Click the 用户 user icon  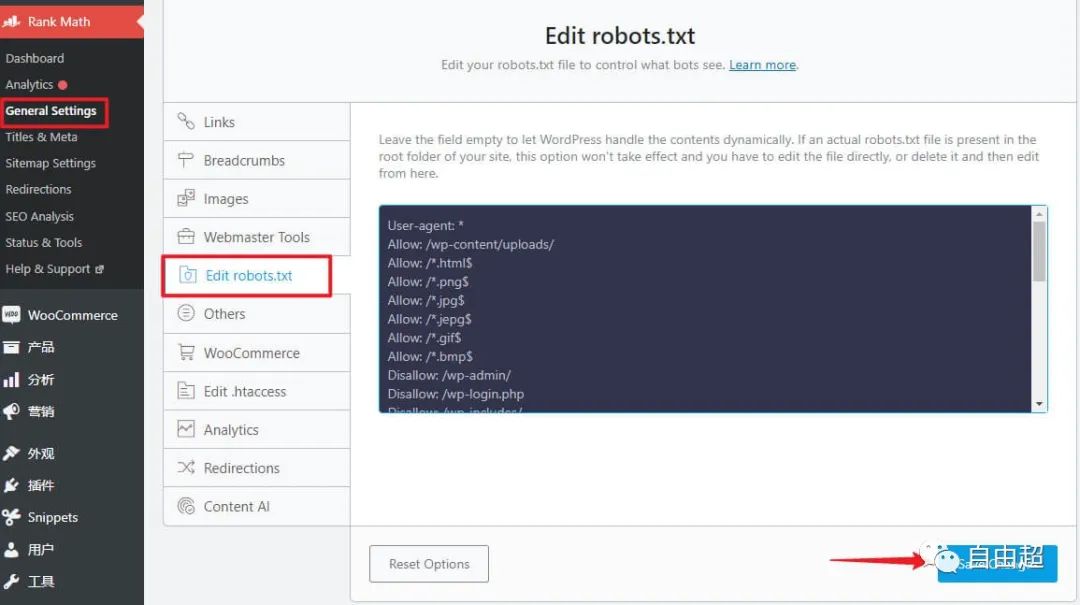(x=11, y=549)
